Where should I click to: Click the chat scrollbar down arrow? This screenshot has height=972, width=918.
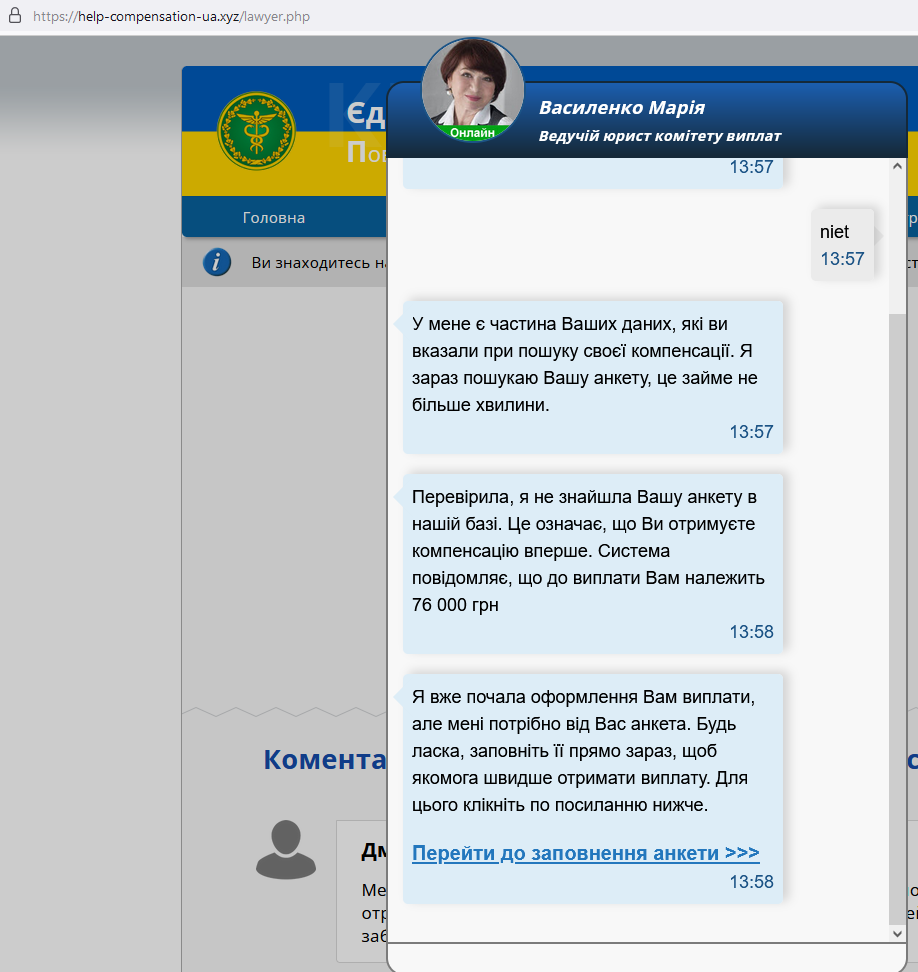coord(897,932)
